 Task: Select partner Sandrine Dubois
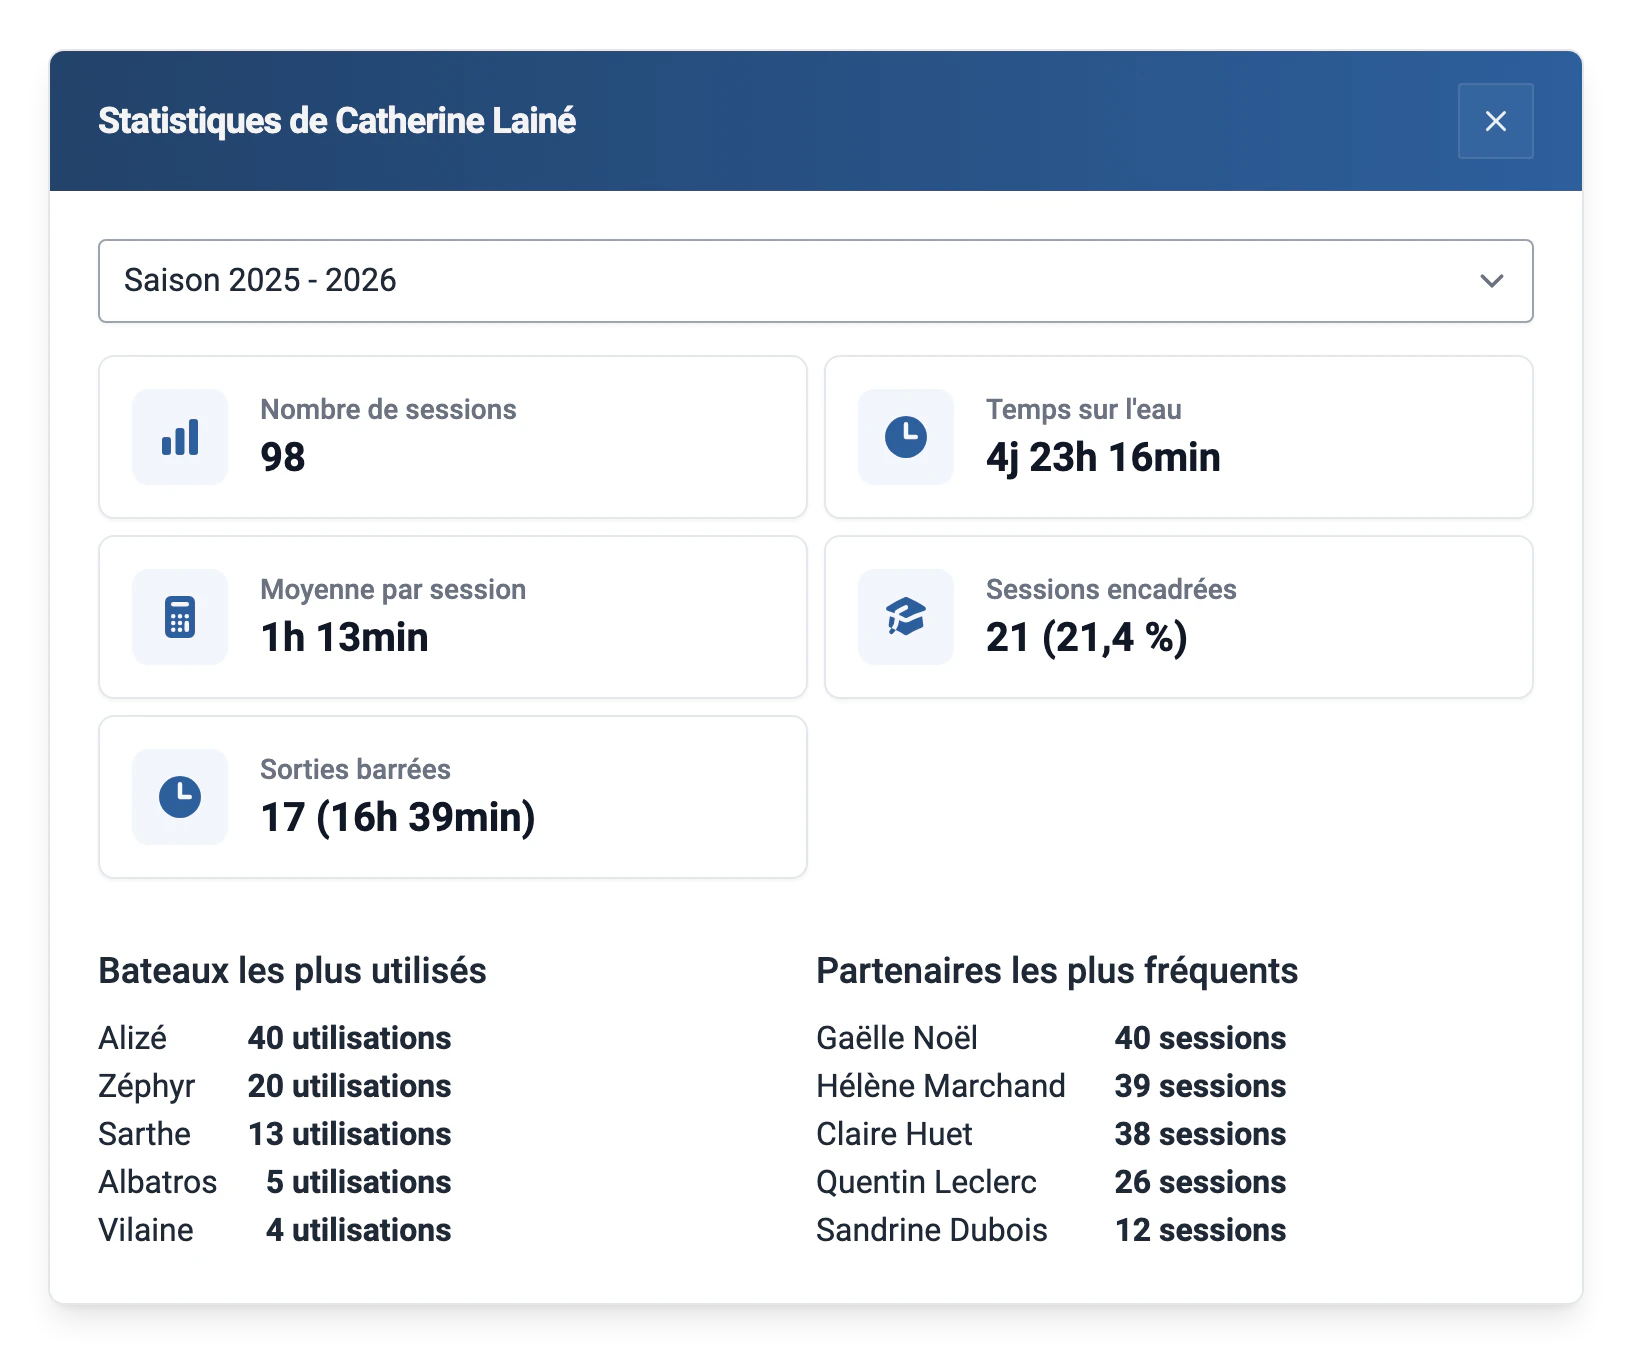point(932,1230)
